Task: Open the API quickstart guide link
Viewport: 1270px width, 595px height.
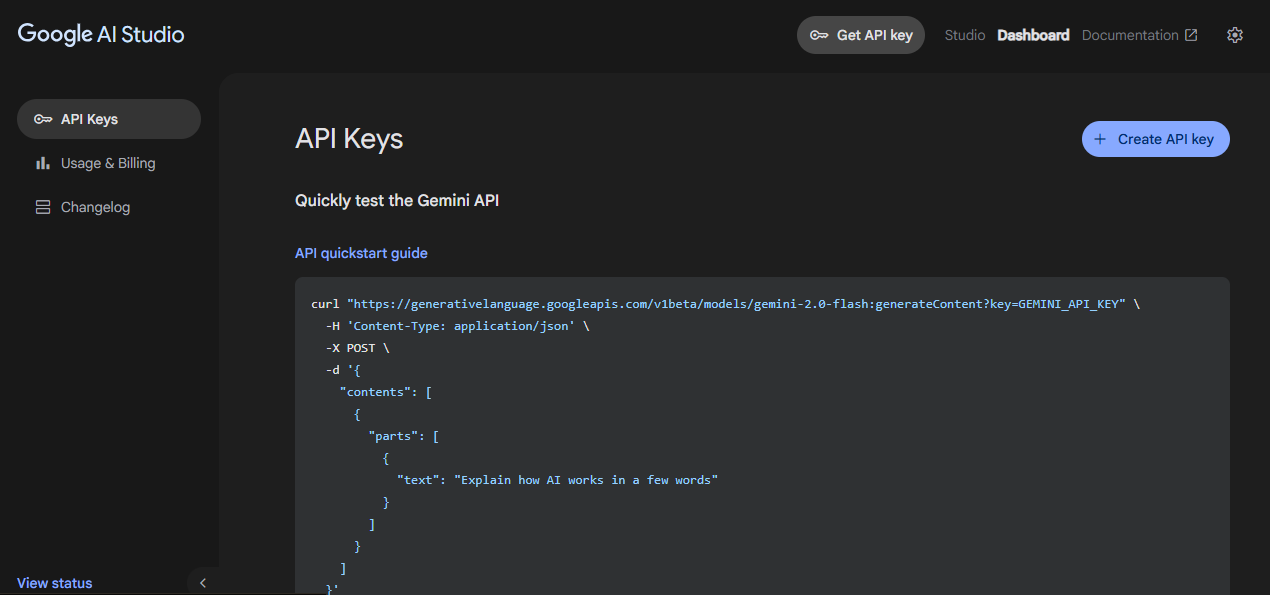Action: tap(361, 253)
